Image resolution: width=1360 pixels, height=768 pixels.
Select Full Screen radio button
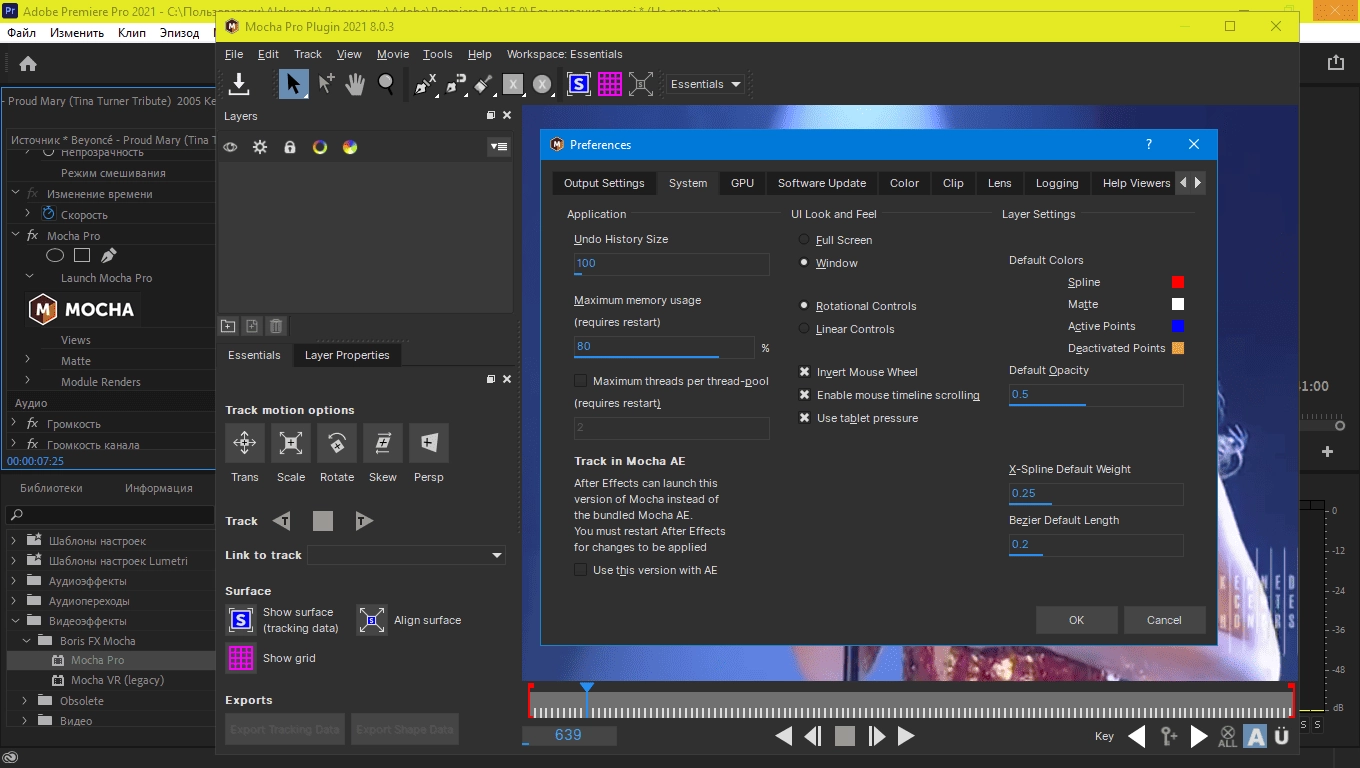pos(804,240)
